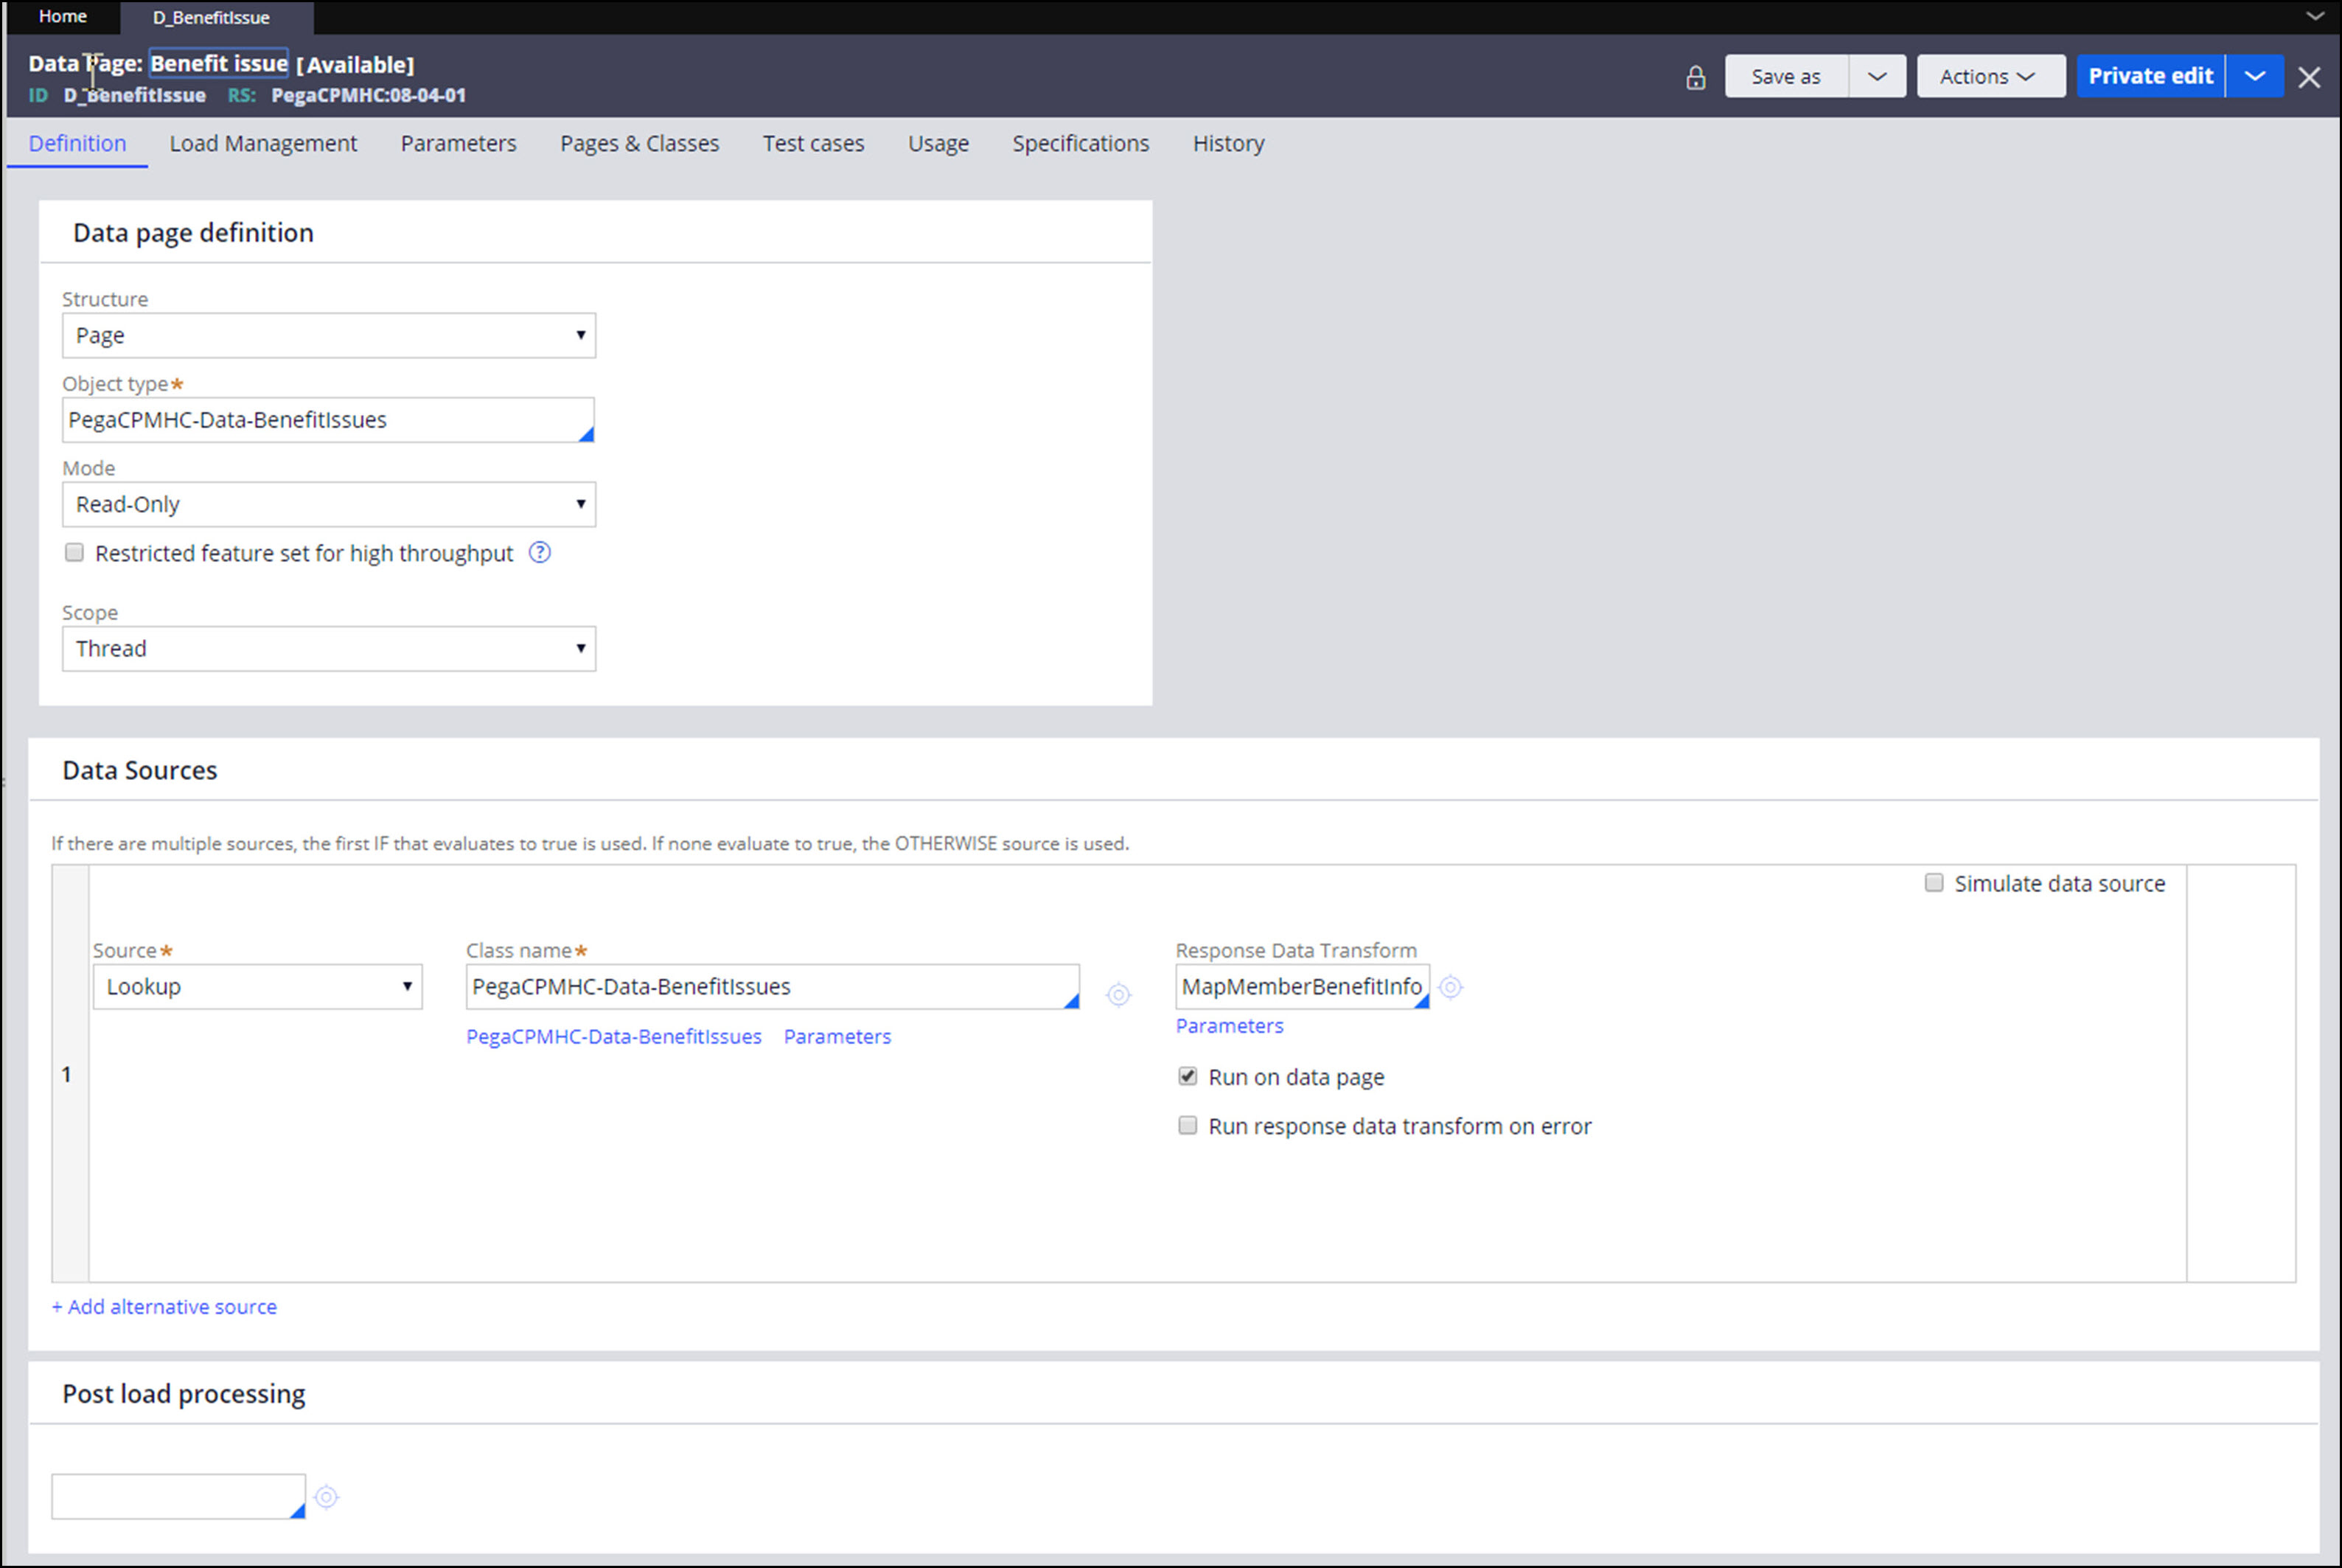This screenshot has width=2342, height=1568.
Task: Click the lock icon in header
Action: point(1695,77)
